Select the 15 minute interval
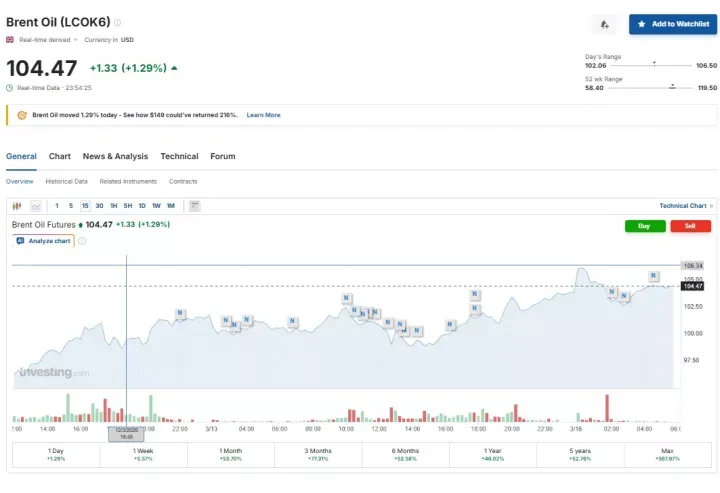 tap(85, 206)
